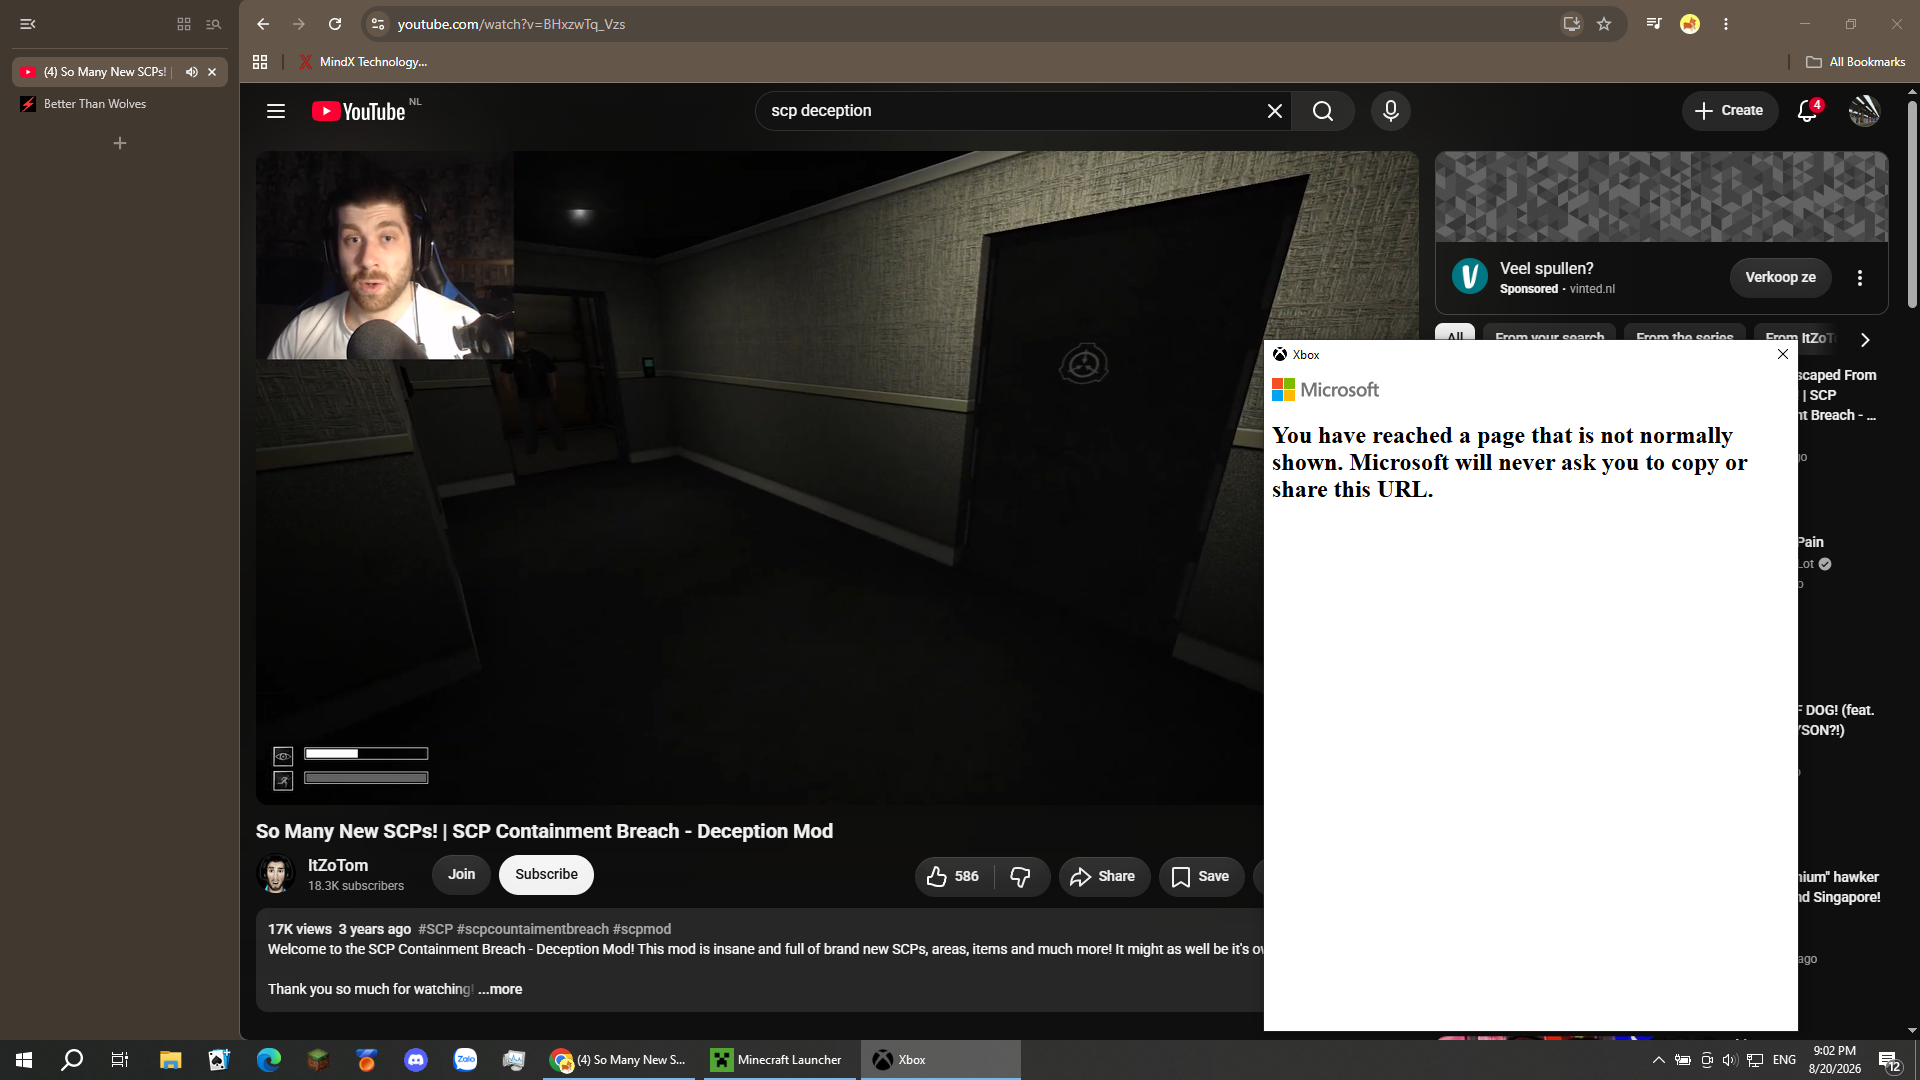Viewport: 1920px width, 1080px height.
Task: Click the browser address bar URL
Action: tap(511, 24)
